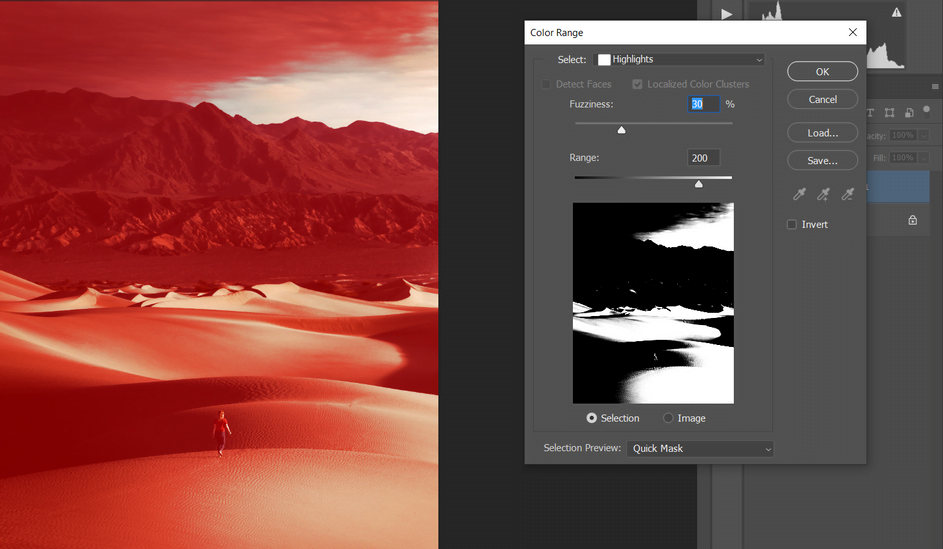Click the Range slider handle
The image size is (943, 549).
tap(698, 184)
